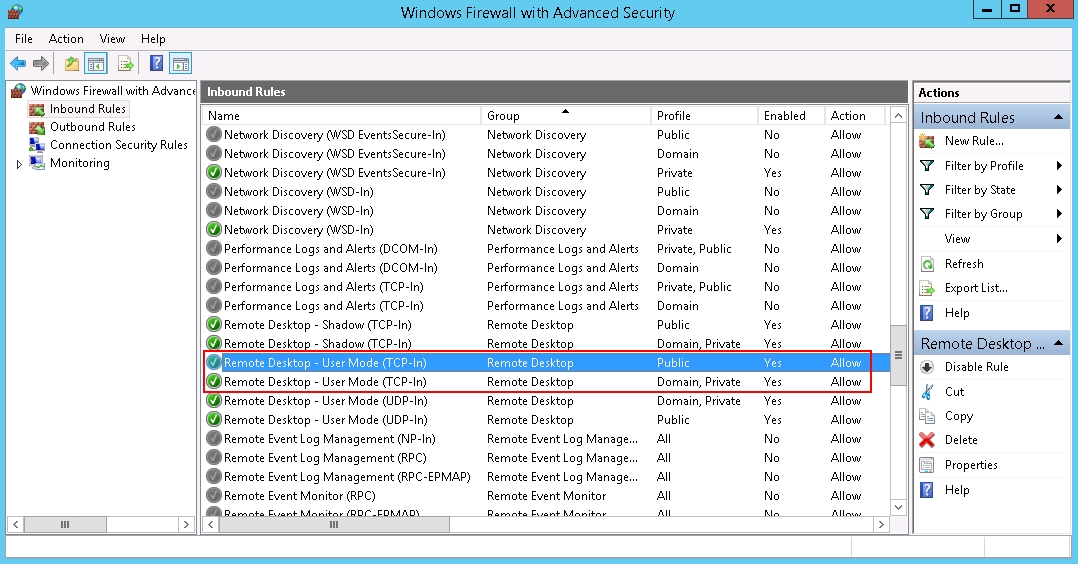The height and width of the screenshot is (564, 1078).
Task: Click New Rule icon in Actions pane
Action: click(x=927, y=141)
